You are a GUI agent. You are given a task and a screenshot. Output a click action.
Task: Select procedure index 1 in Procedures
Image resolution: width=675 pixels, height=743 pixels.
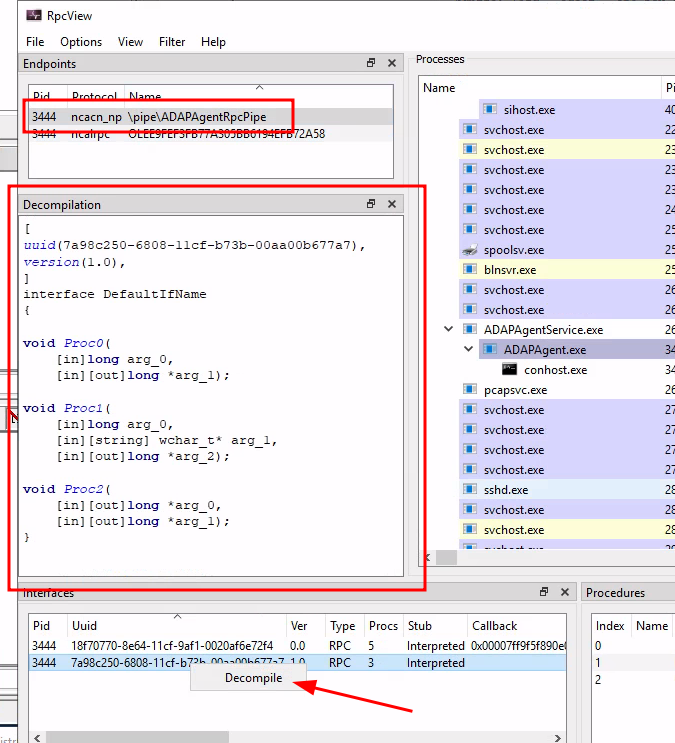[x=633, y=662]
